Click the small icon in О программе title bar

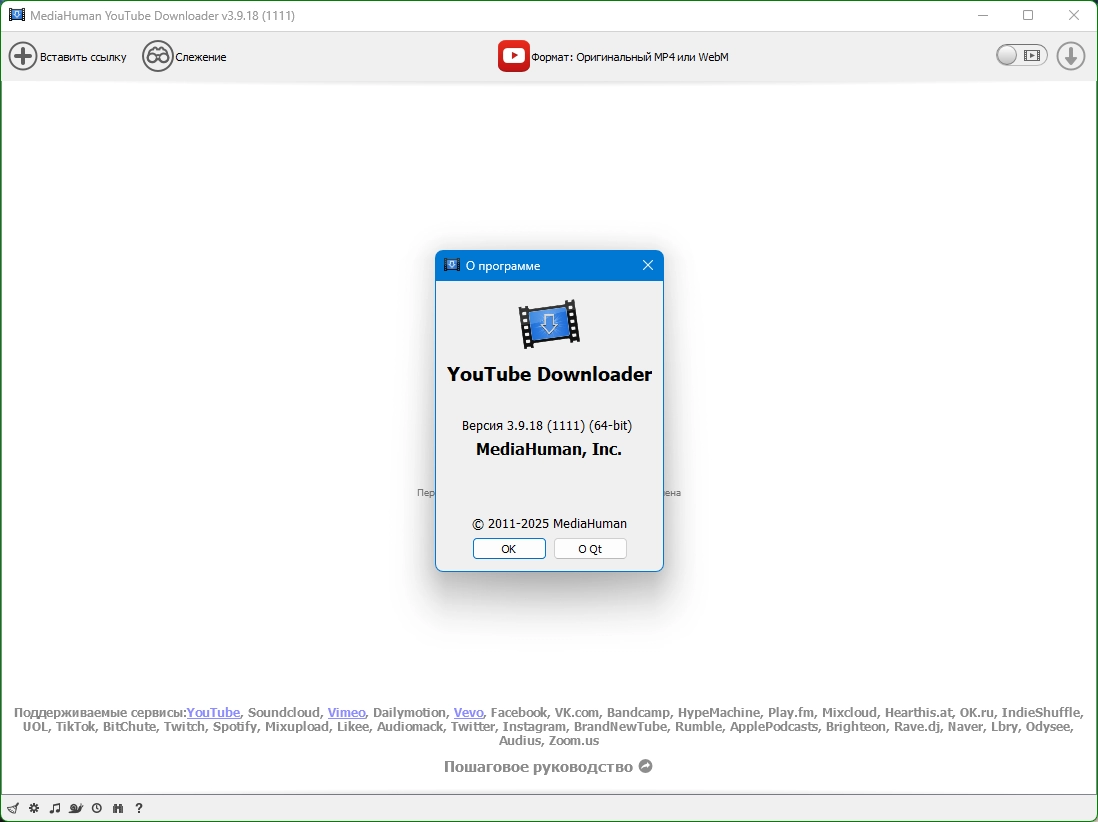coord(452,265)
